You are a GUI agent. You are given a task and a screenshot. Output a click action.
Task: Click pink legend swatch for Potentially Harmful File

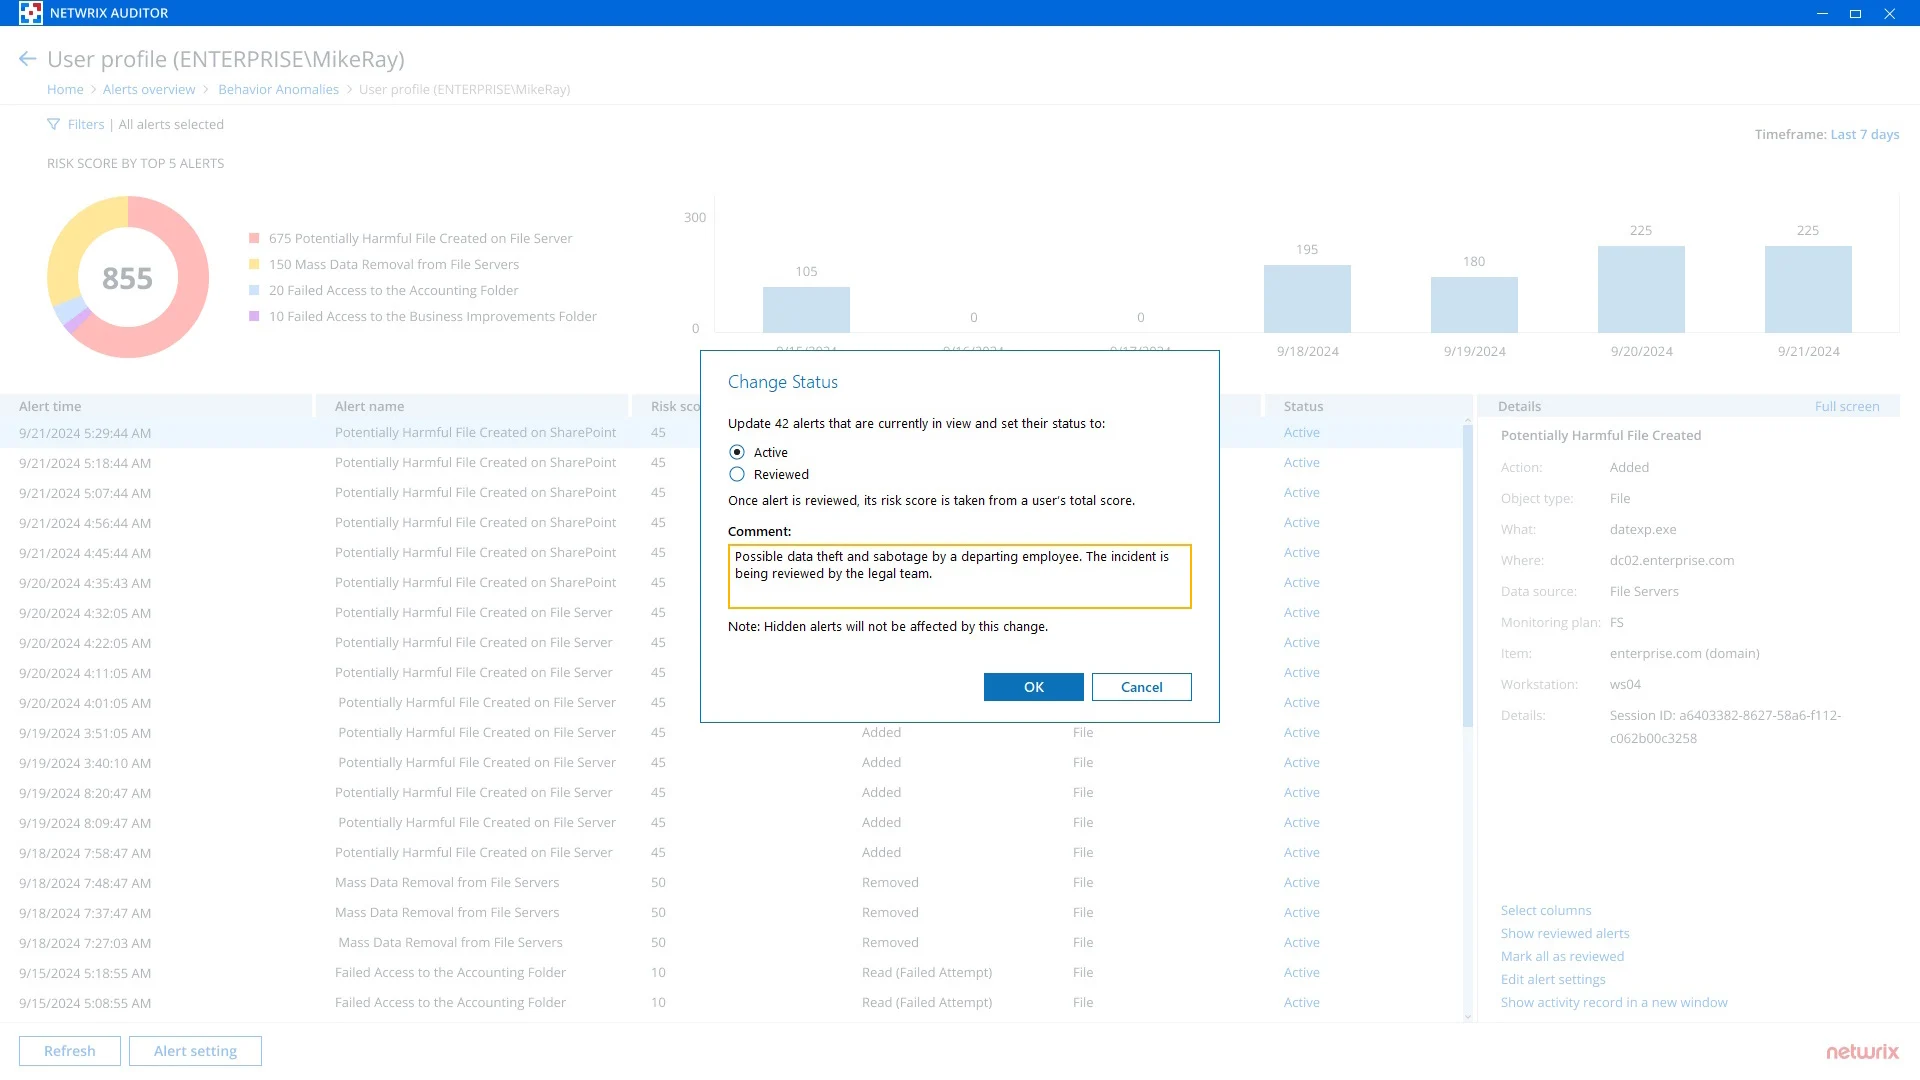click(x=254, y=239)
